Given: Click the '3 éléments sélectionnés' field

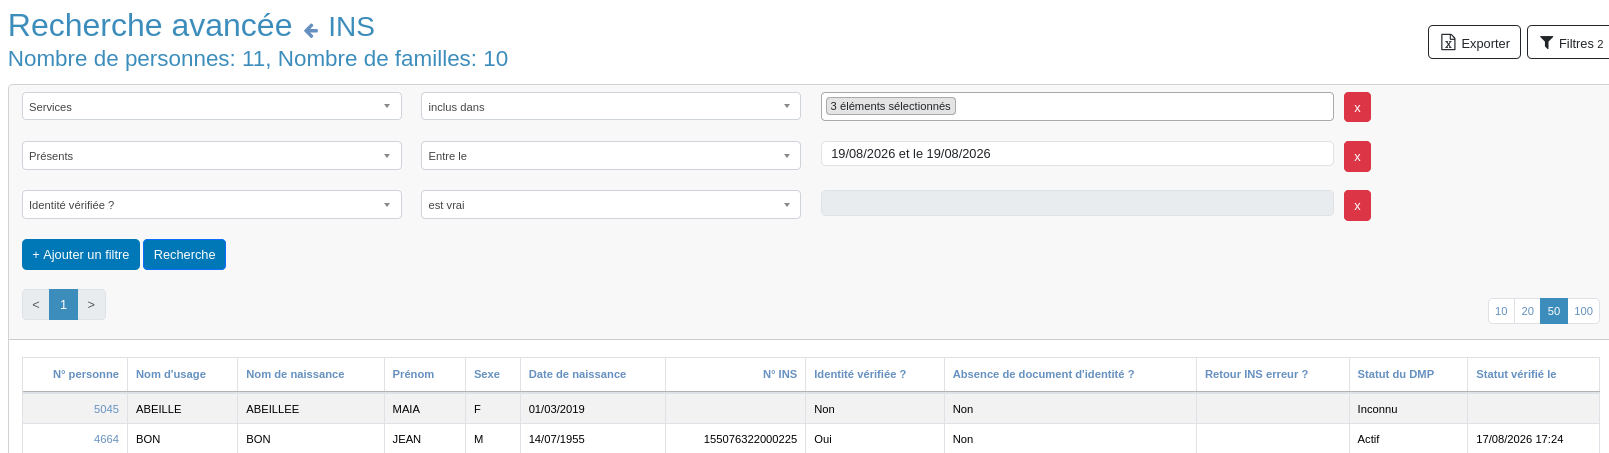Looking at the screenshot, I should [x=1077, y=106].
